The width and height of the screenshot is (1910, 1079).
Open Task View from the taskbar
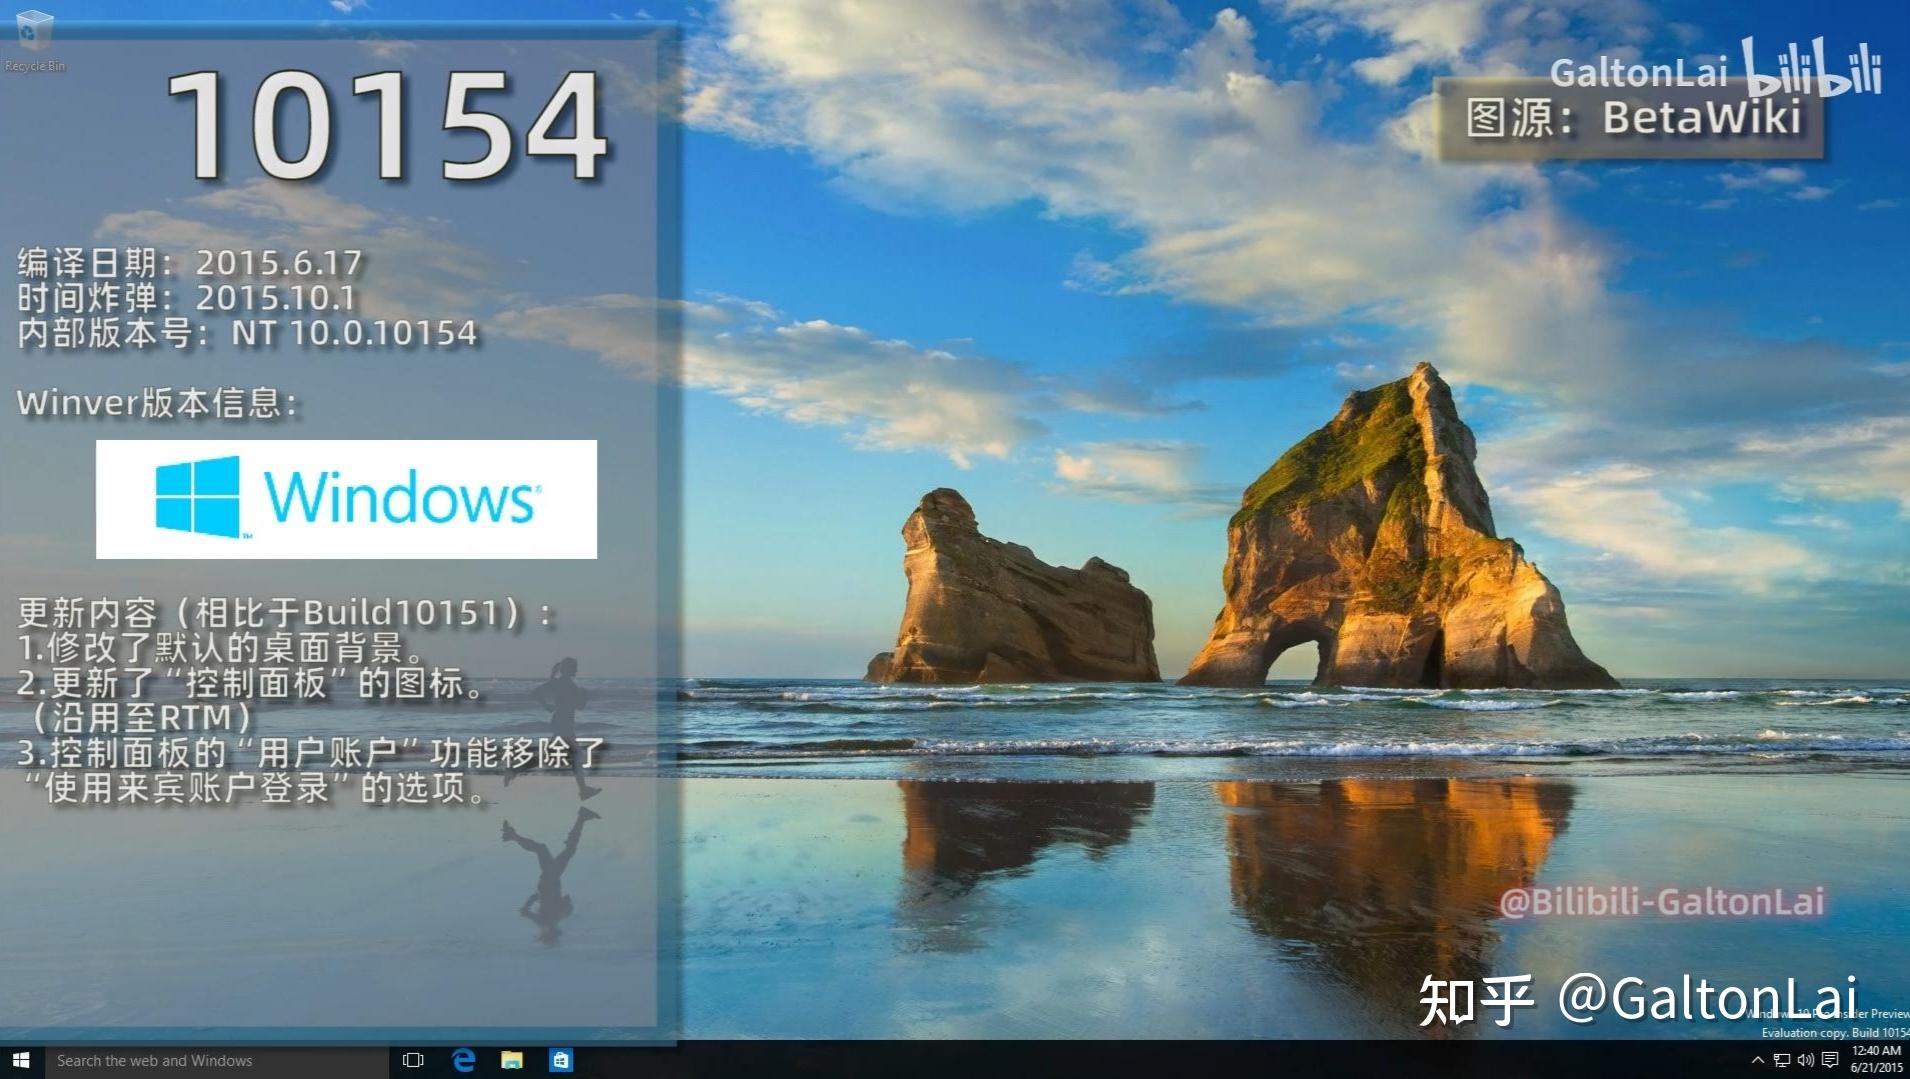coord(413,1060)
